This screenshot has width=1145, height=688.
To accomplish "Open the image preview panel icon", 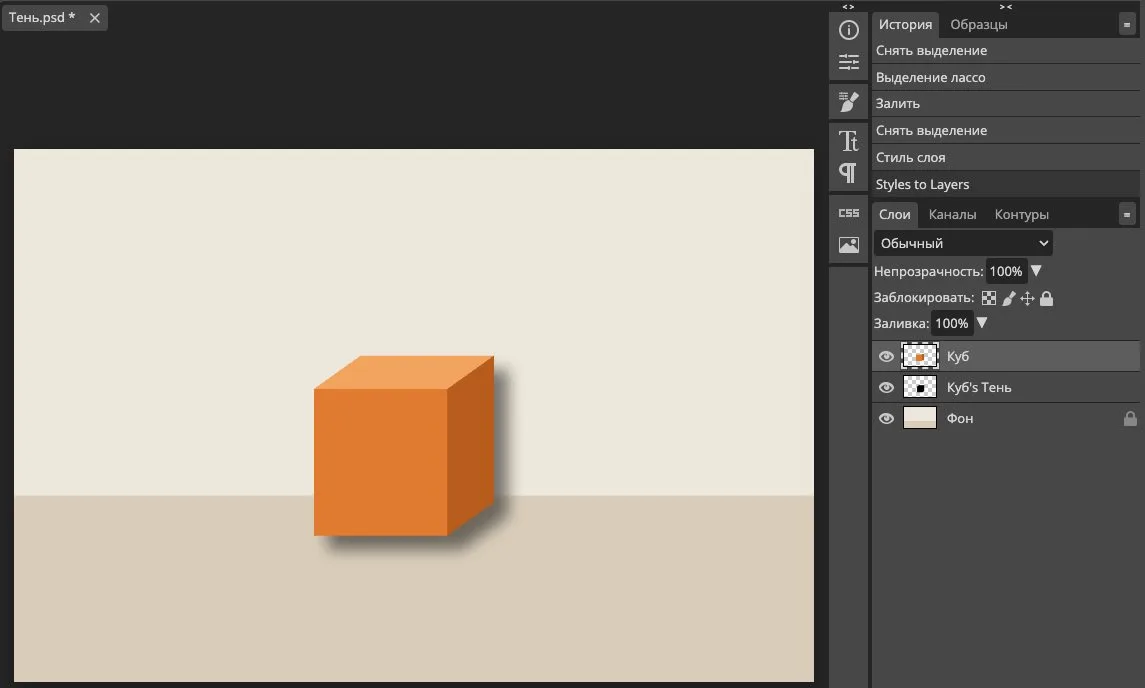I will point(849,245).
